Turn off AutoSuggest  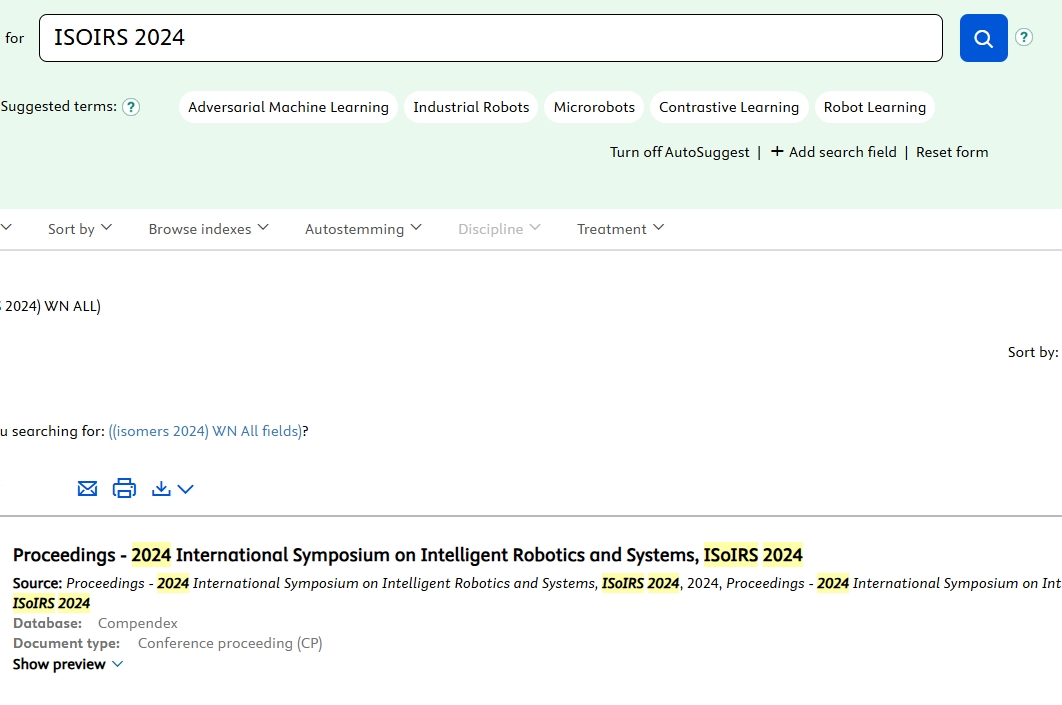(x=679, y=152)
